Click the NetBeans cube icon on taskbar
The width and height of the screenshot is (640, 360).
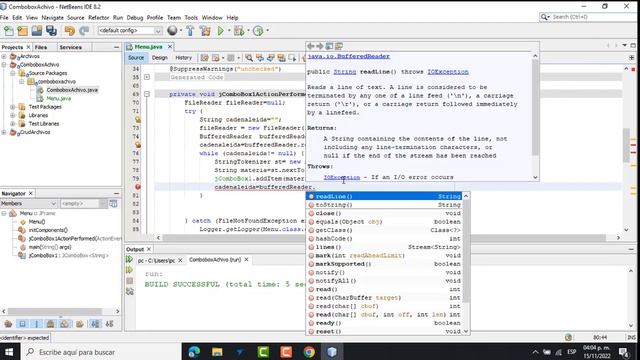pyautogui.click(x=332, y=352)
